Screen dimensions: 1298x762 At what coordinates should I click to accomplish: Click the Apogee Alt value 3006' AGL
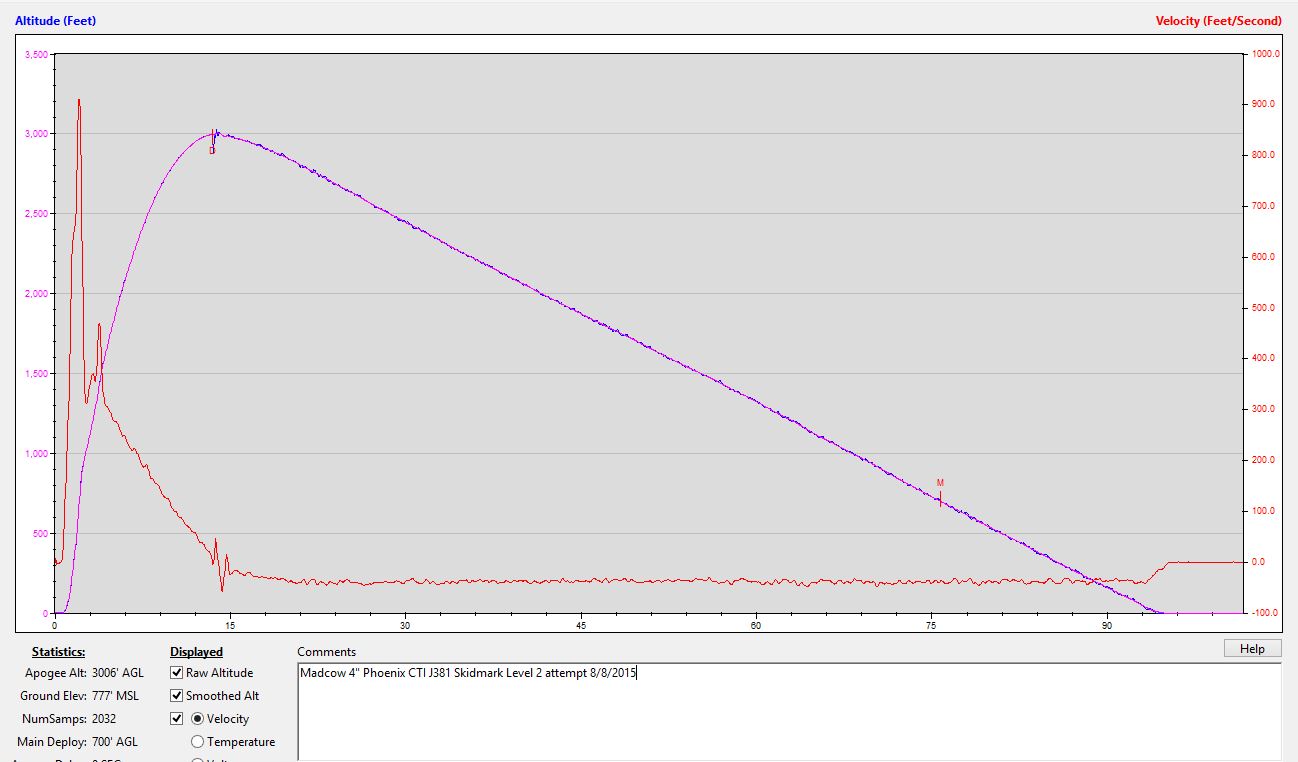tap(117, 673)
